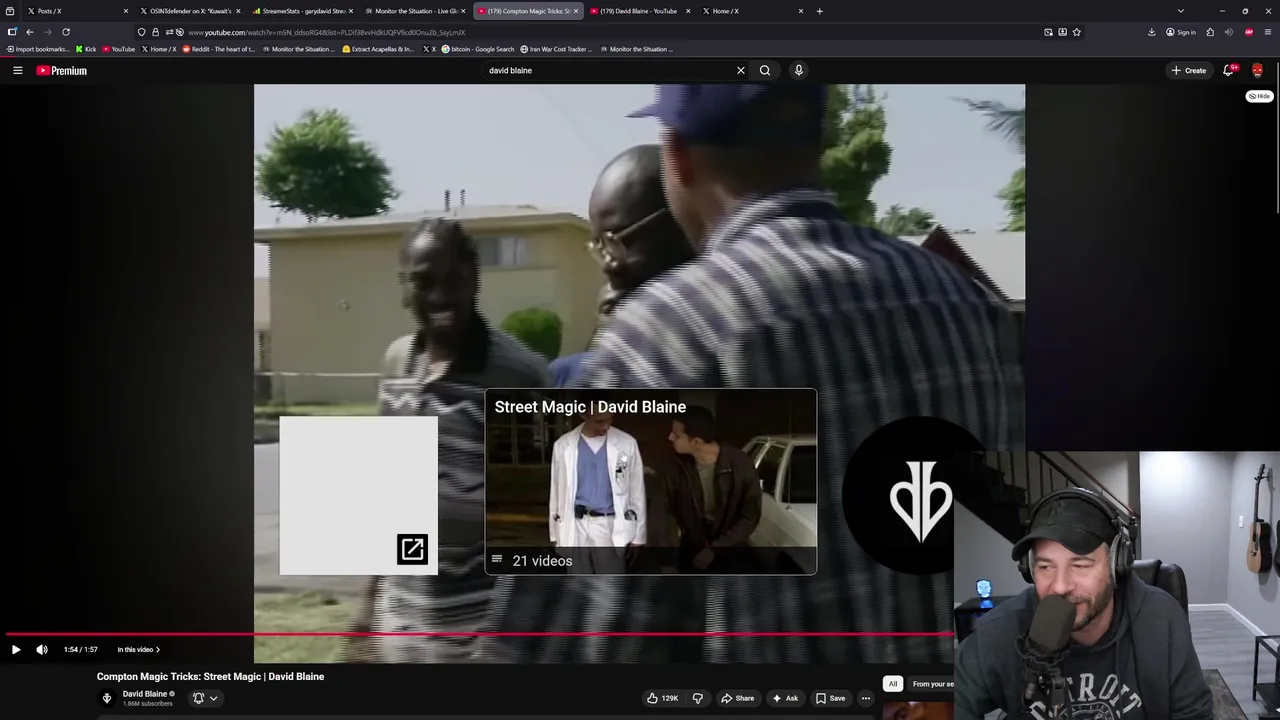
Task: Bookmark this page with the star icon
Action: (x=1076, y=32)
